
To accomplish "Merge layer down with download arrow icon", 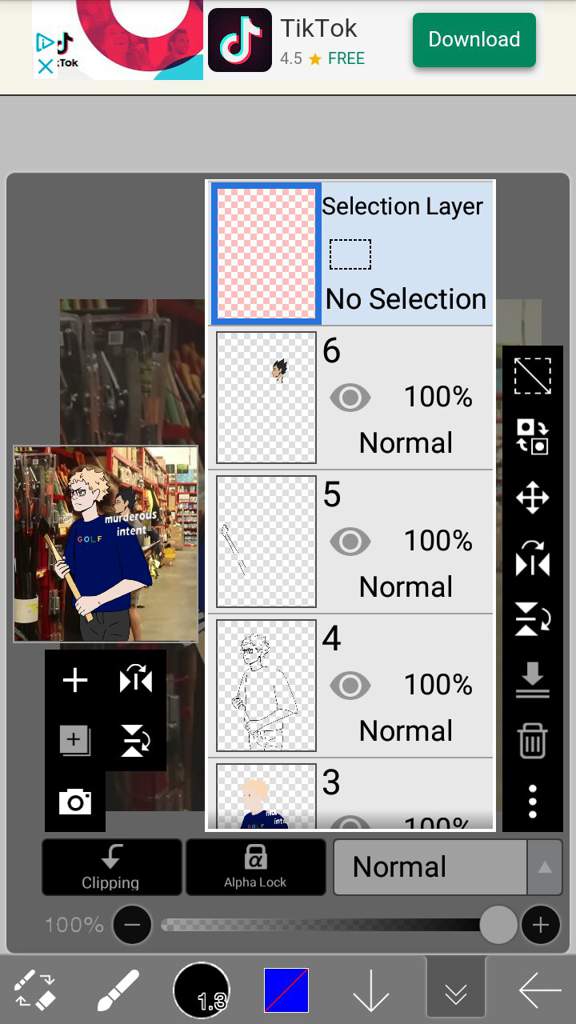I will point(532,680).
